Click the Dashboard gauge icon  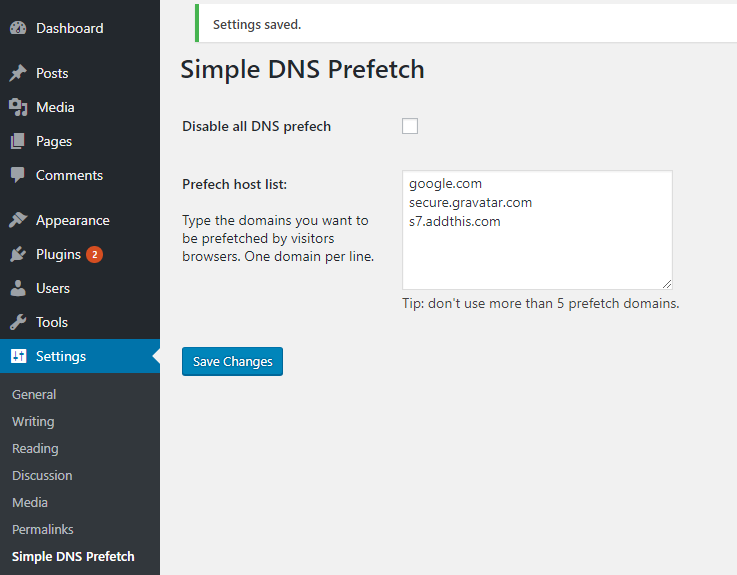coord(18,28)
